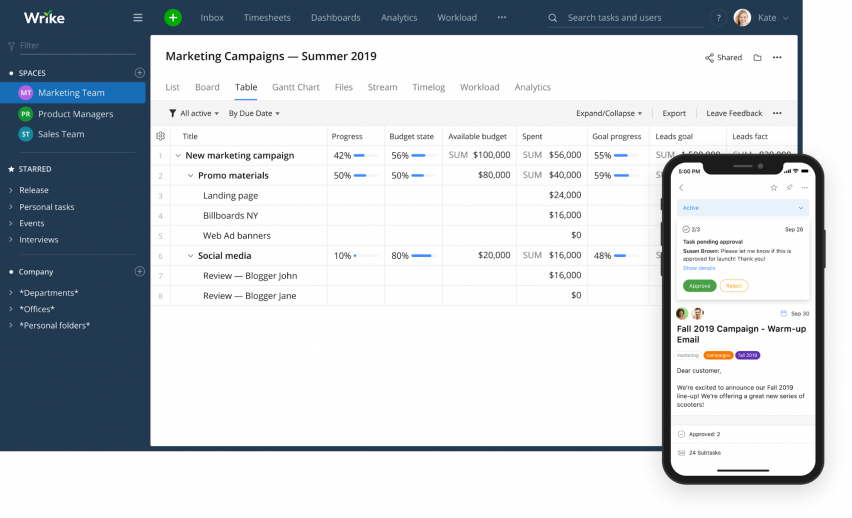Tap the orange campaigns tag on phone
852x518 pixels.
pos(718,355)
